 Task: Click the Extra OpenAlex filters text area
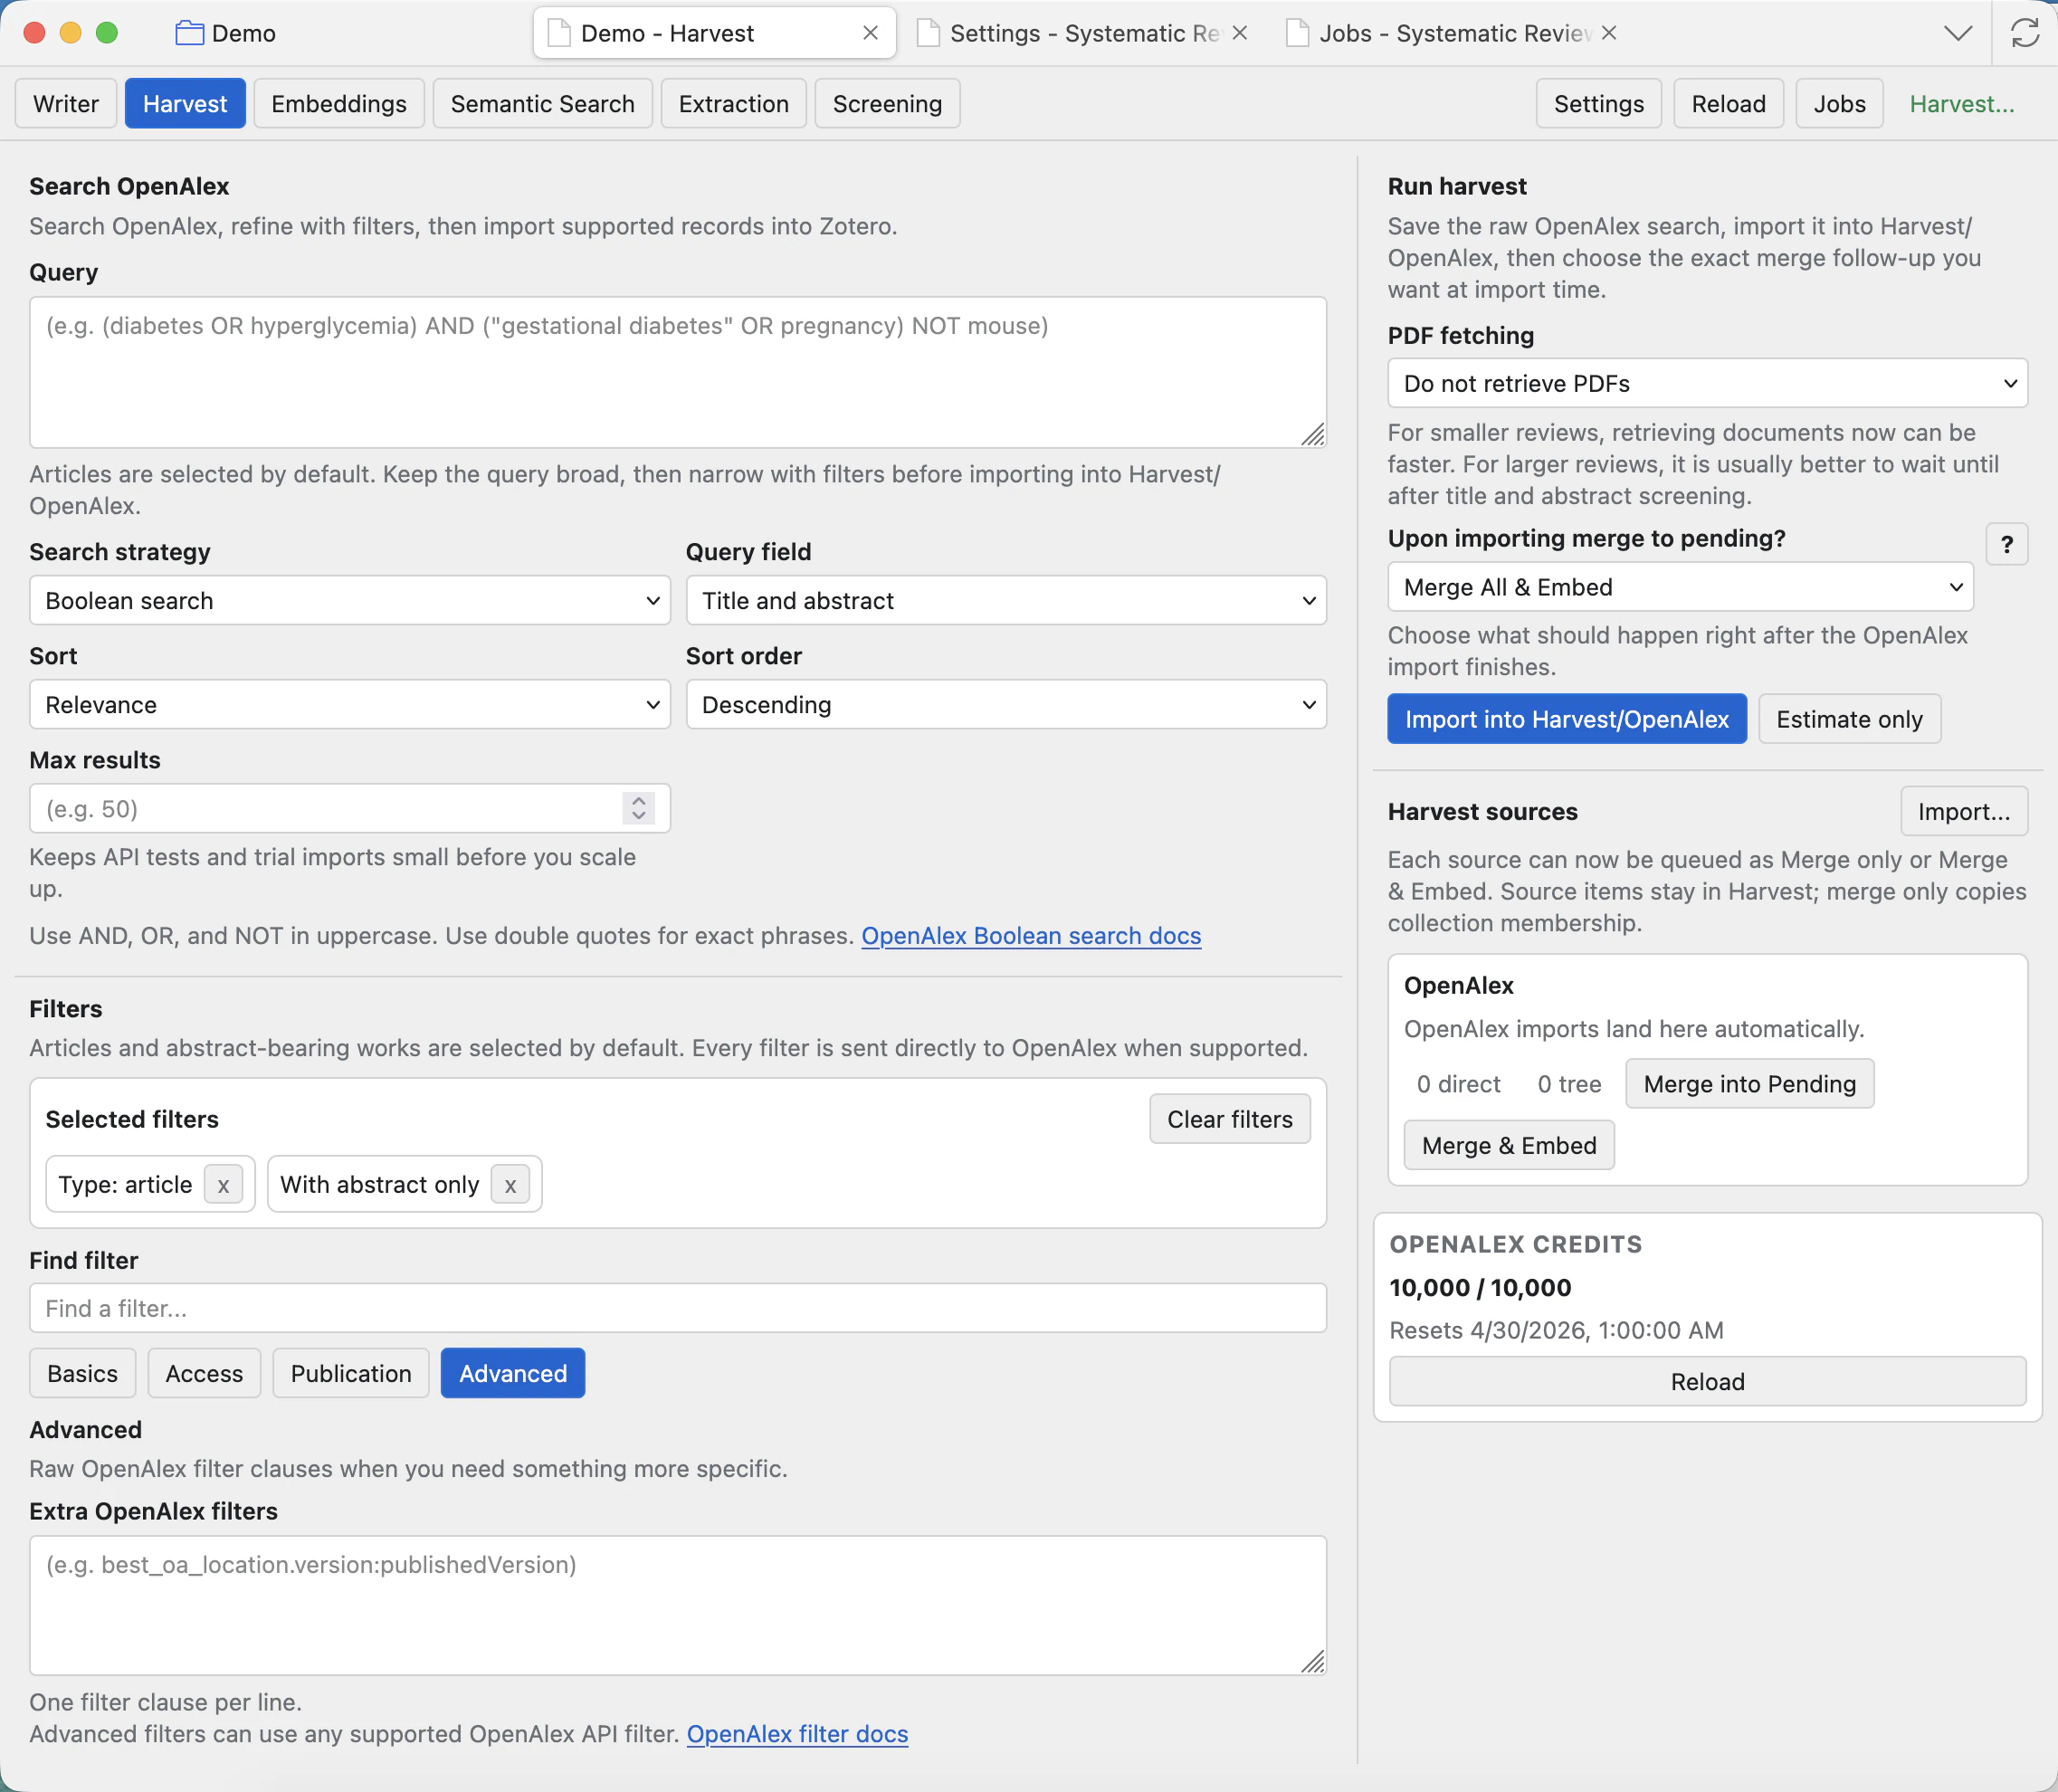click(678, 1605)
